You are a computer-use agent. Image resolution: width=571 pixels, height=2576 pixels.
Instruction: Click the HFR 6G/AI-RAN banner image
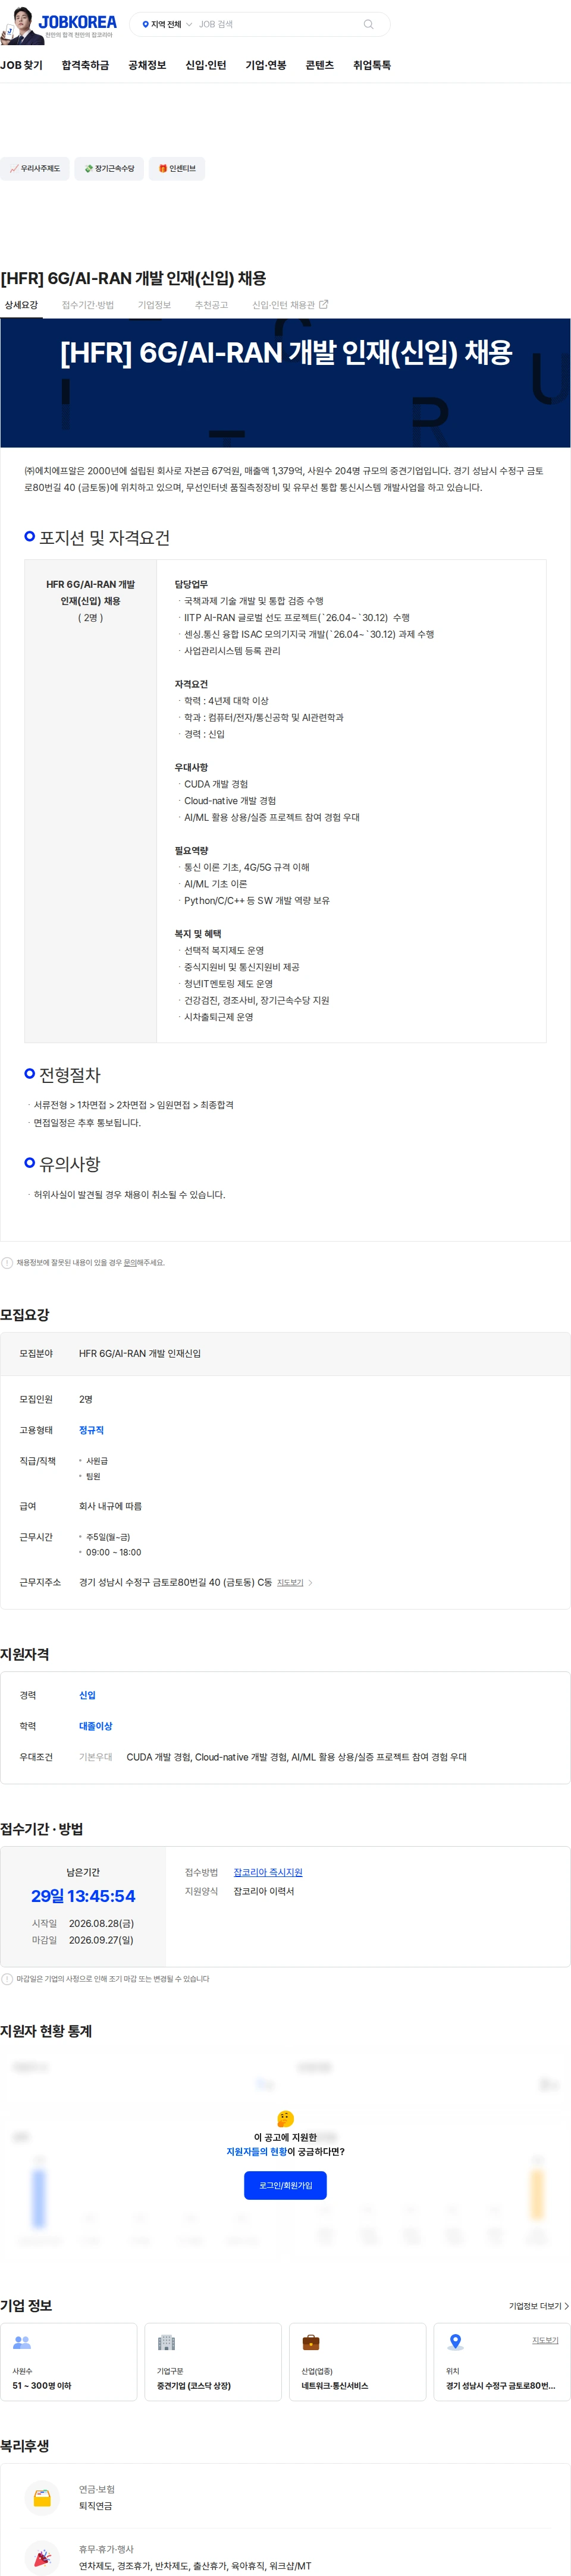pos(285,383)
